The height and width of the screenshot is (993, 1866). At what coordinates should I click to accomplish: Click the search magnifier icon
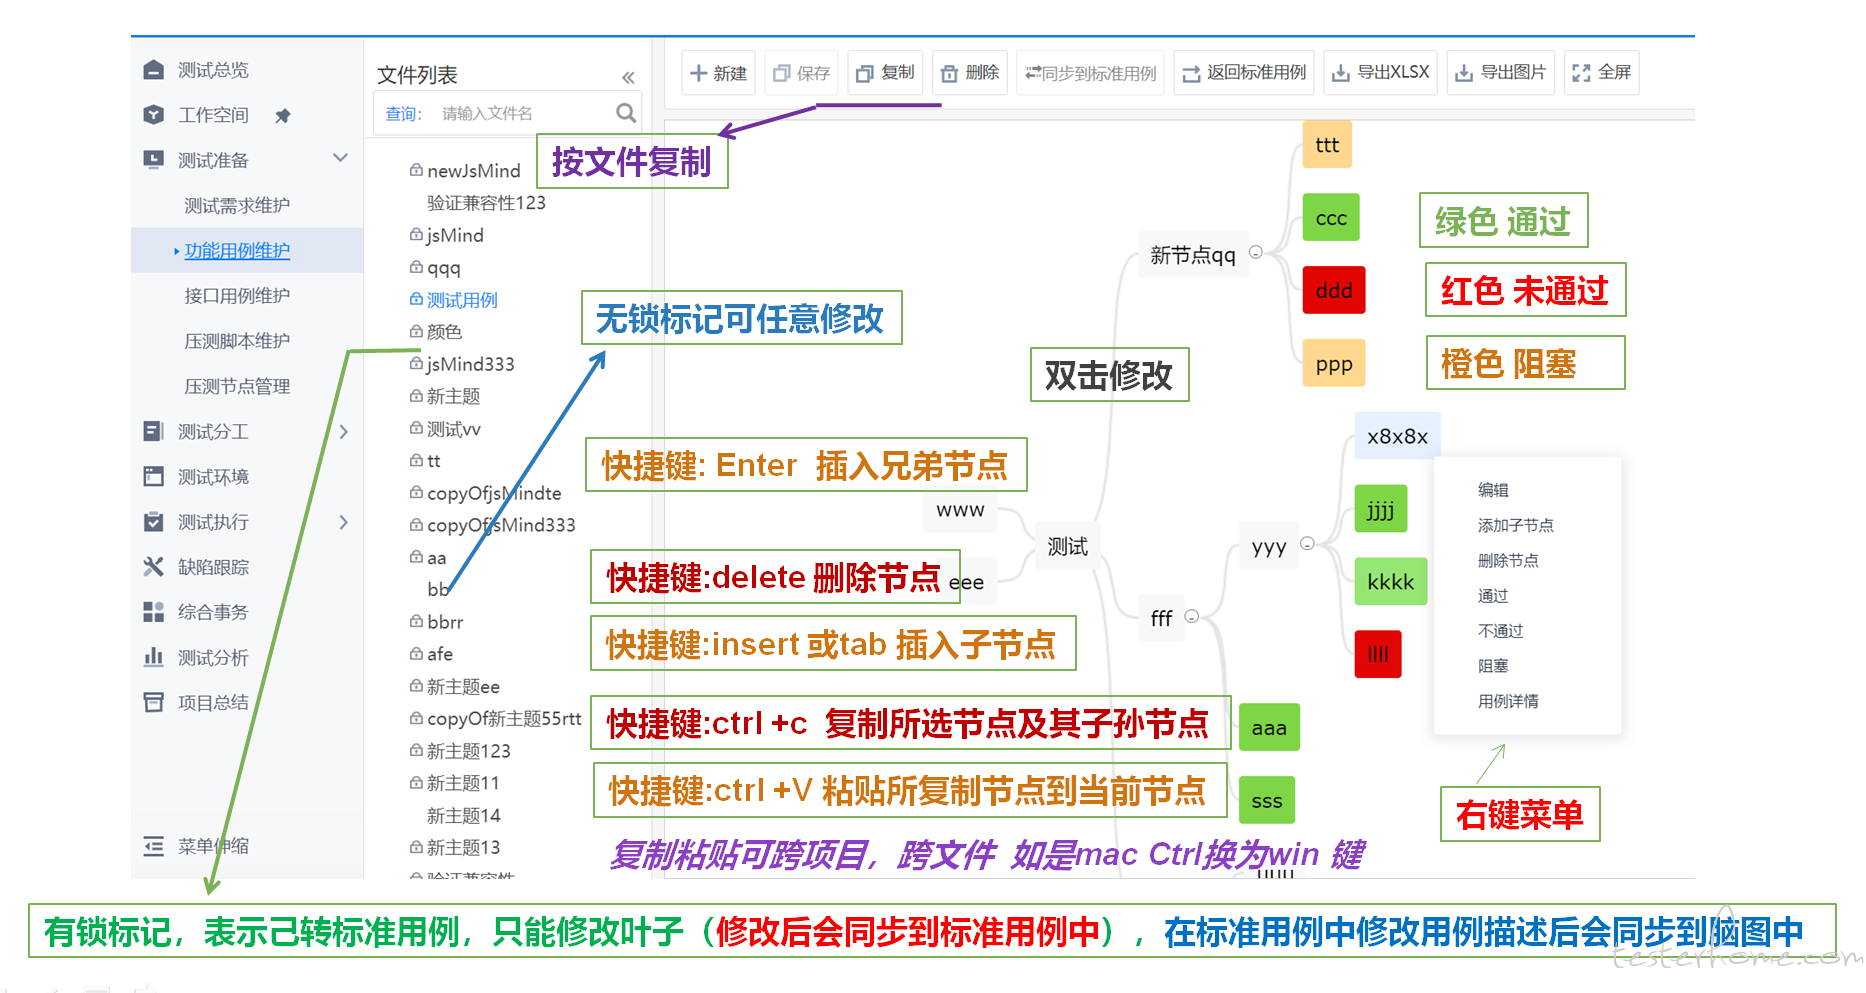coord(626,113)
